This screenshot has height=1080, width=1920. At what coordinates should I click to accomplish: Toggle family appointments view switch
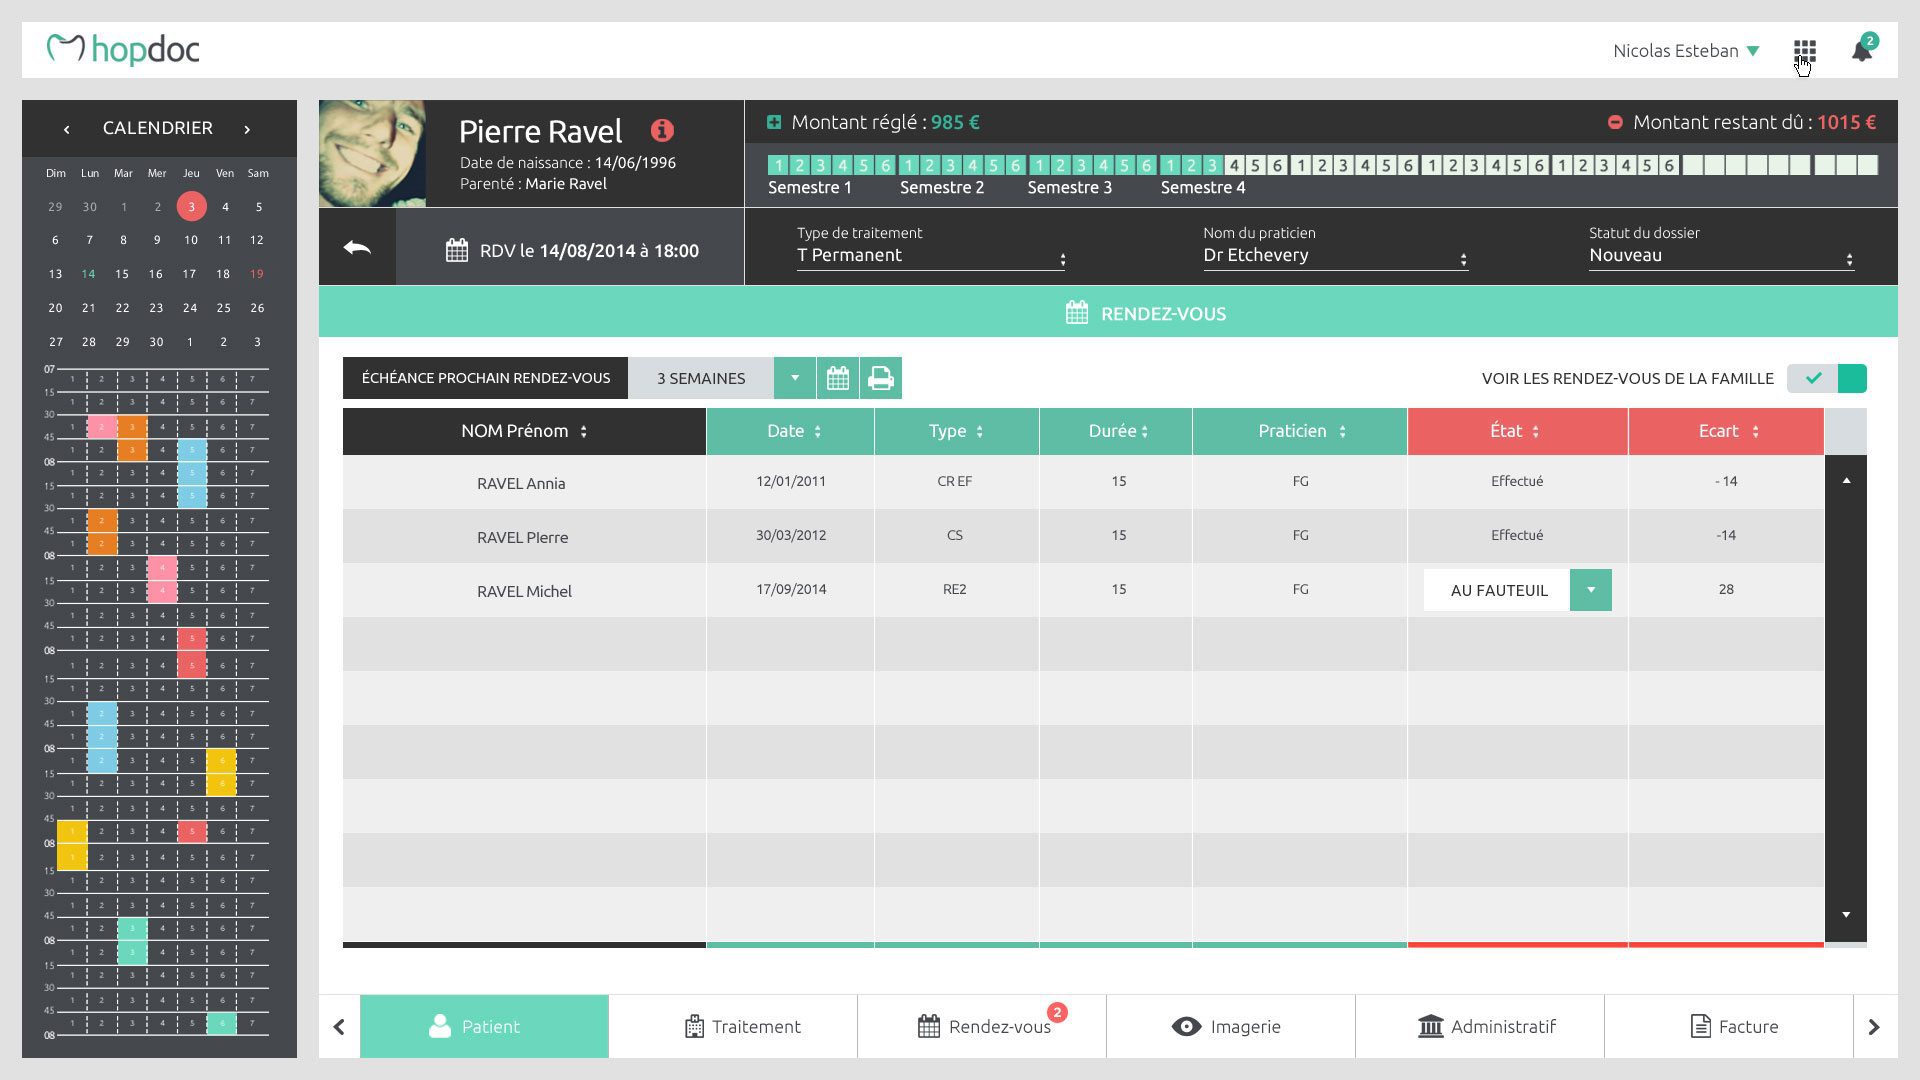[x=1826, y=378]
